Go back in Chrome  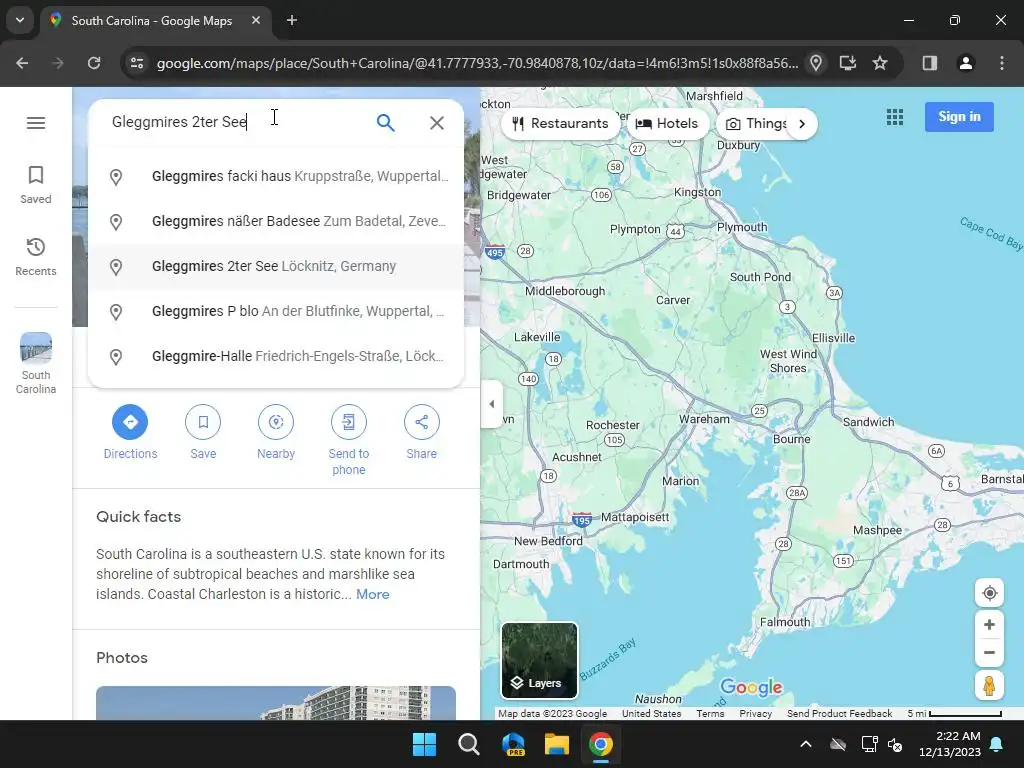22,63
